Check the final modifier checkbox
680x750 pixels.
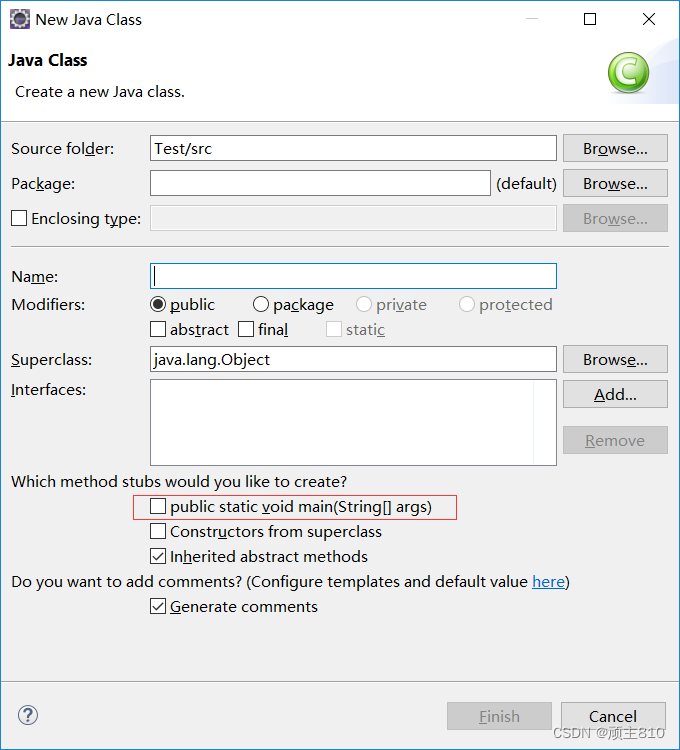click(246, 329)
